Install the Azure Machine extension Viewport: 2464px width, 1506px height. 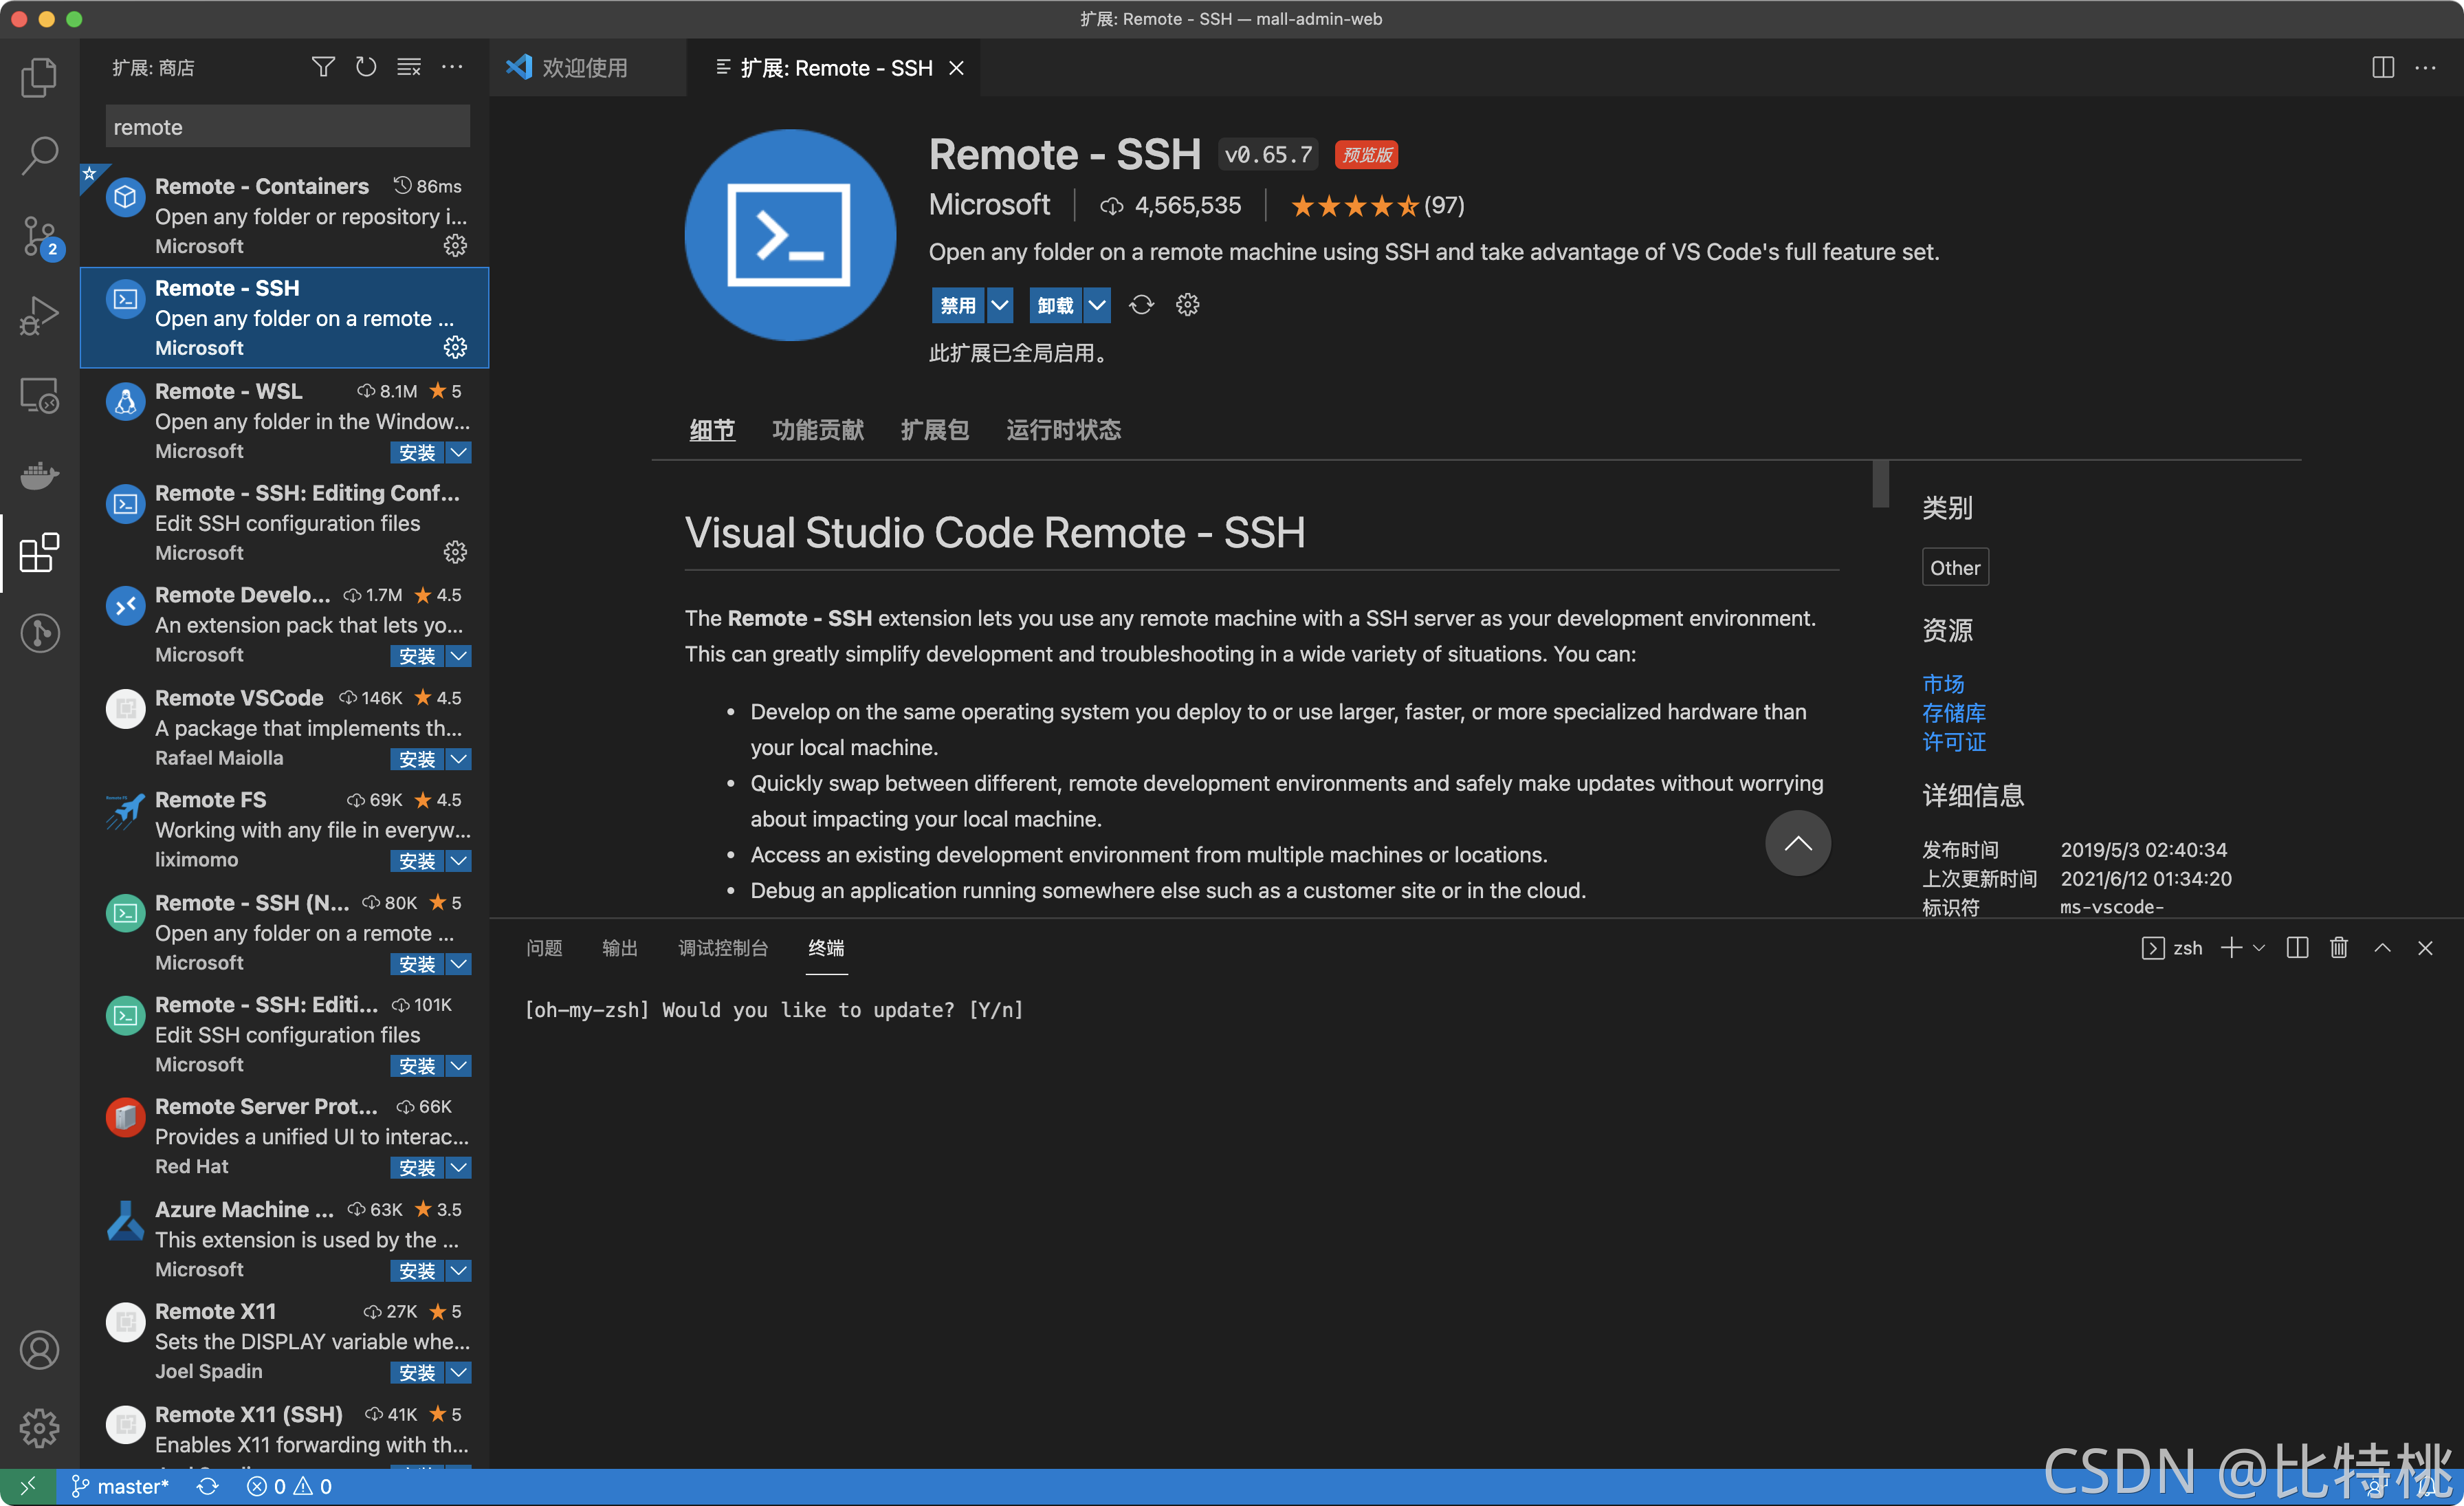[417, 1270]
